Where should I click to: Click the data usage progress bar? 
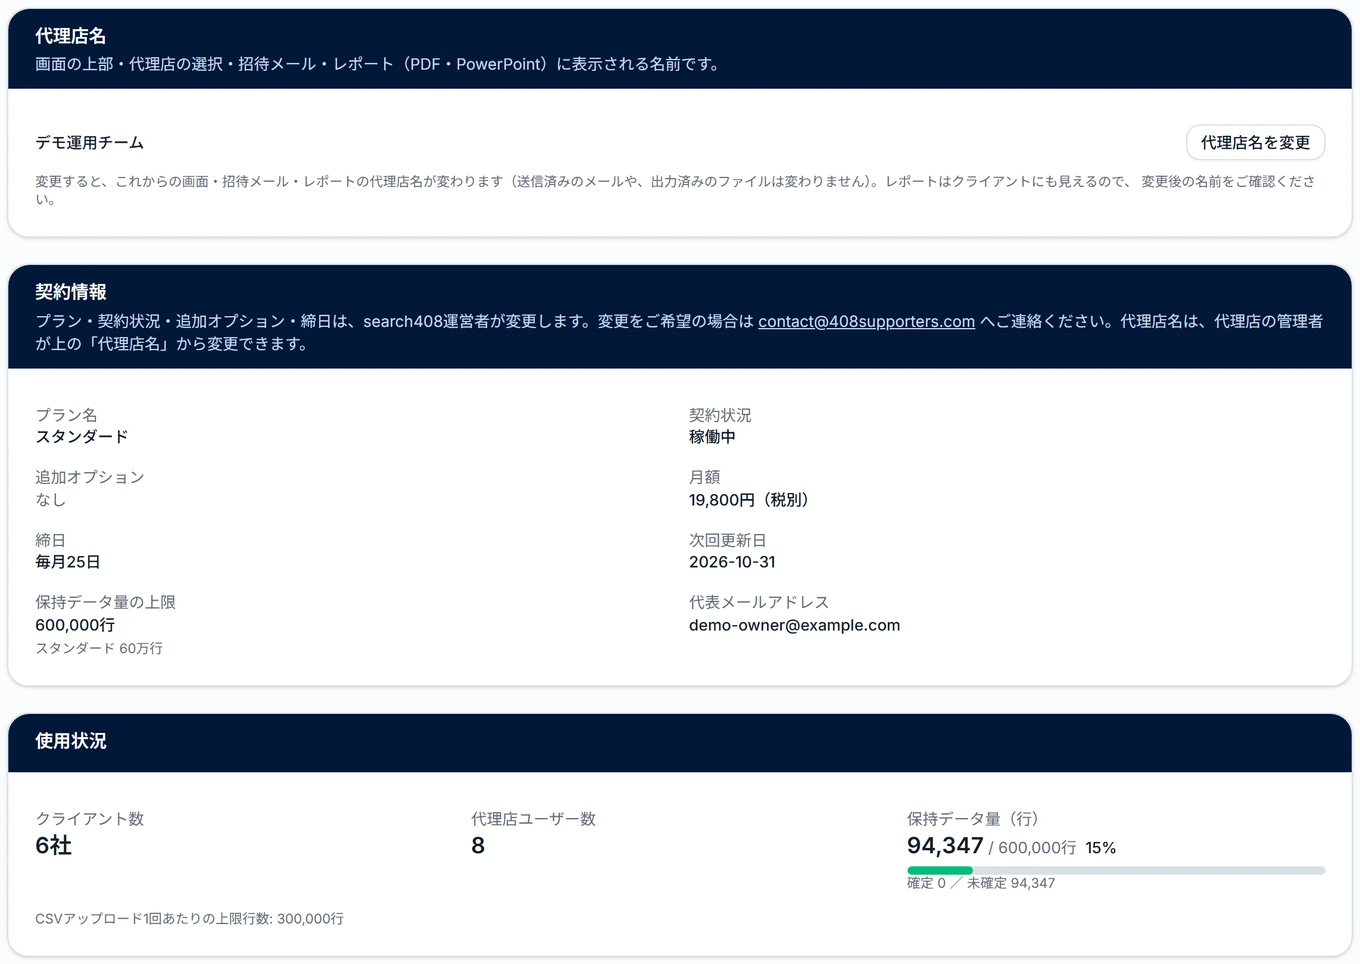1116,870
